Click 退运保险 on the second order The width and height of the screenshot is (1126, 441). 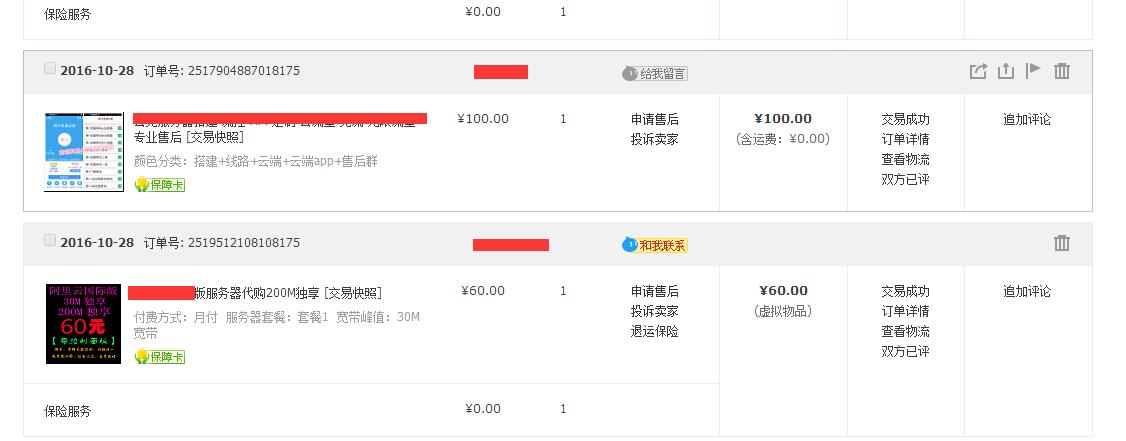(654, 332)
